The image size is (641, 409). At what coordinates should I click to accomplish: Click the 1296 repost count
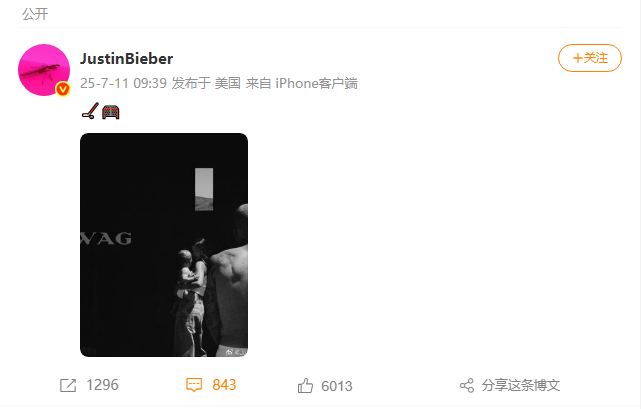[x=102, y=385]
